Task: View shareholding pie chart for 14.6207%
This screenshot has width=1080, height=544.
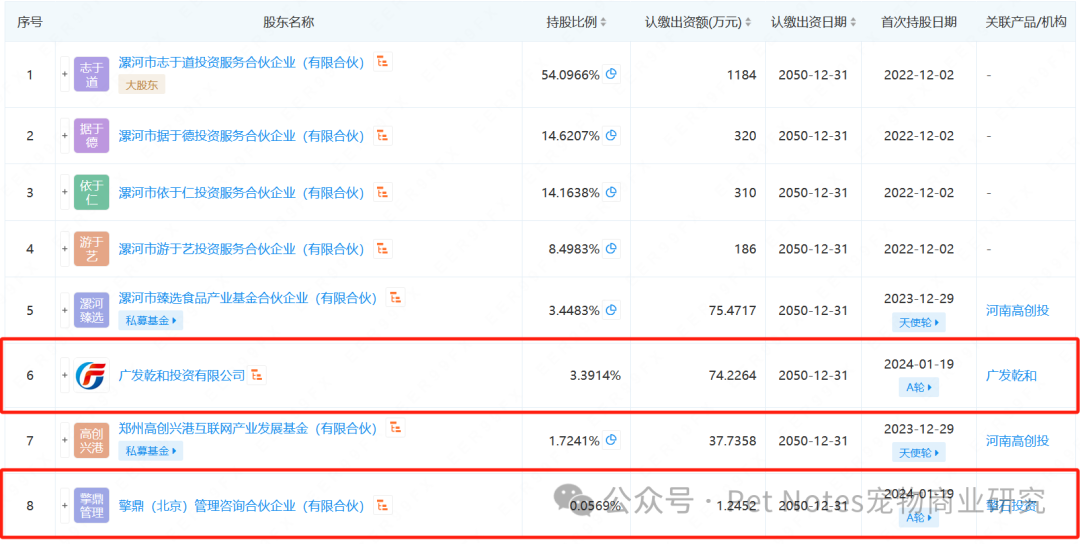Action: (x=611, y=136)
